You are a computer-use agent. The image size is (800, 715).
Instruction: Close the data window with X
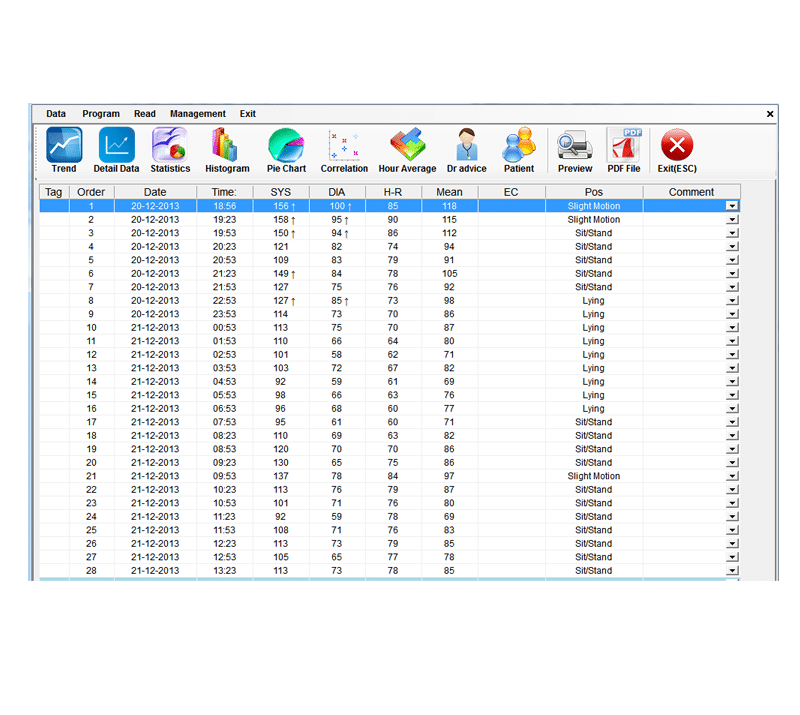tap(770, 114)
